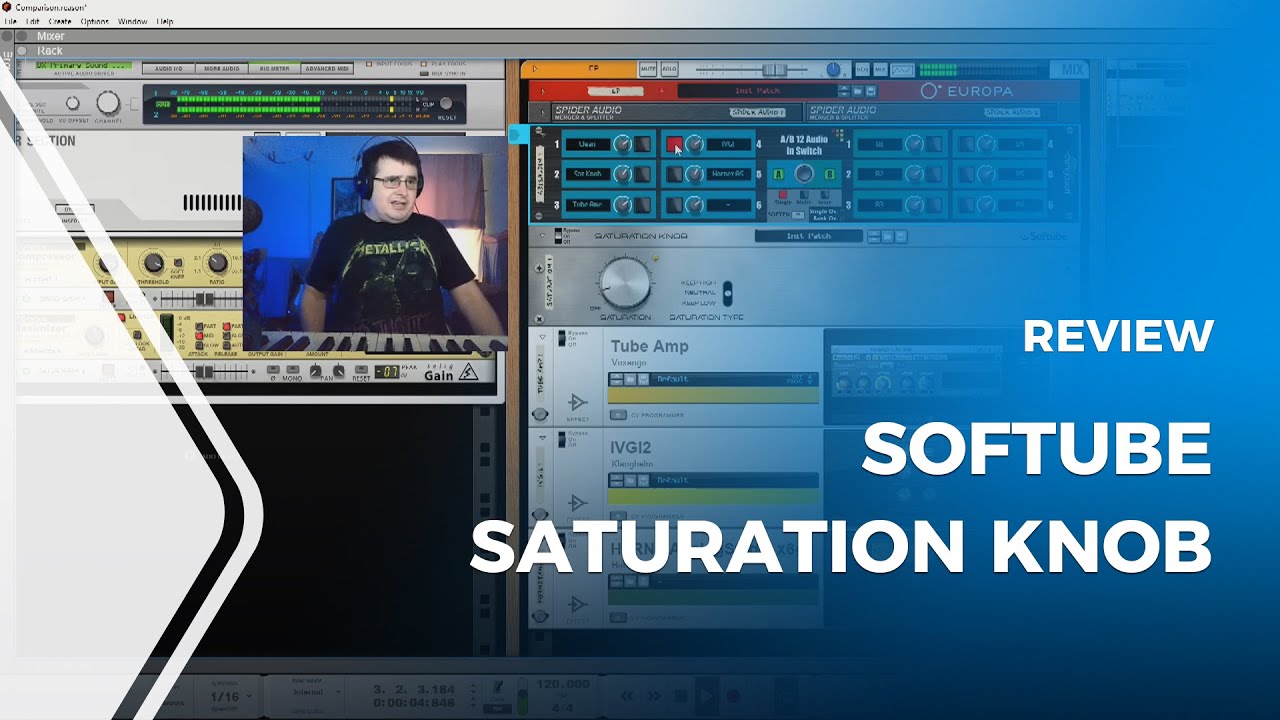The image size is (1280, 720).
Task: Collapse the Saturation Knob device
Action: coord(540,237)
